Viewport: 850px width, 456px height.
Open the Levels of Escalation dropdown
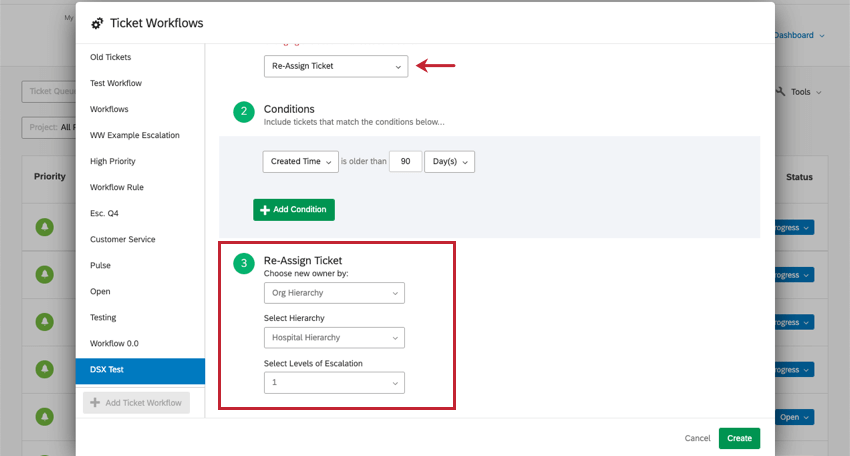point(334,382)
